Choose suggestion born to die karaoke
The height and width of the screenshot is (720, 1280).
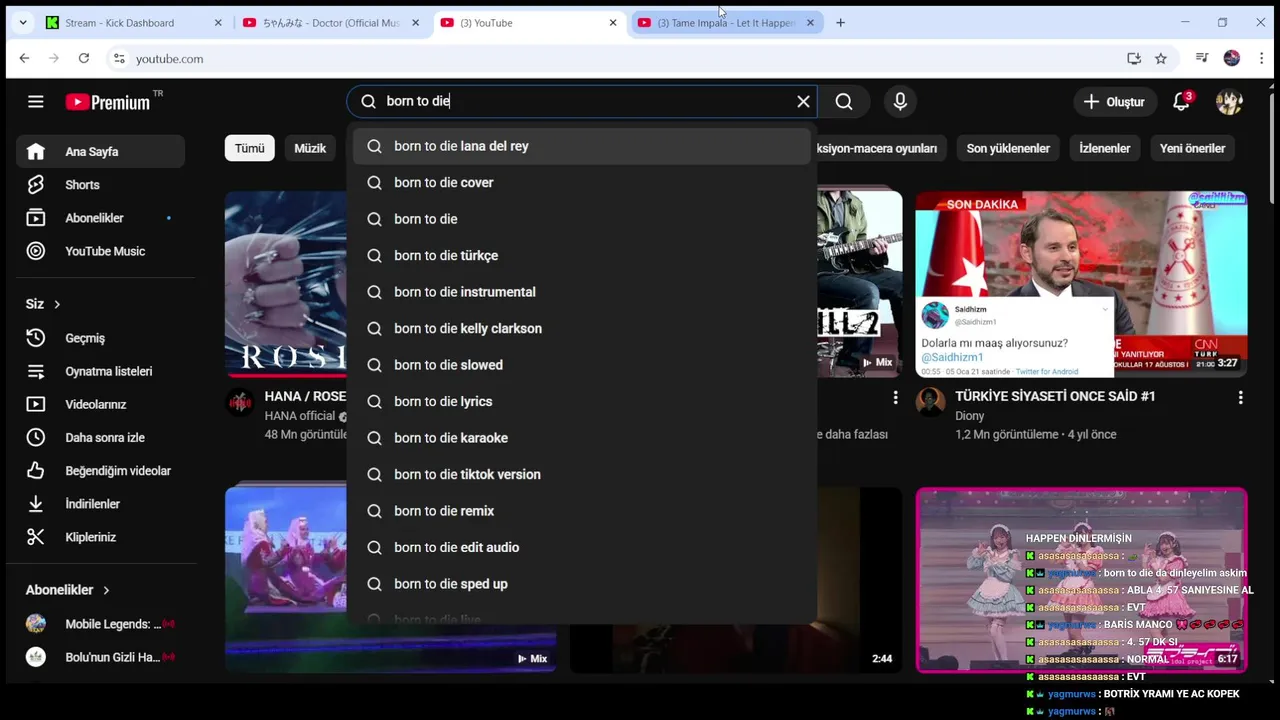[581, 438]
